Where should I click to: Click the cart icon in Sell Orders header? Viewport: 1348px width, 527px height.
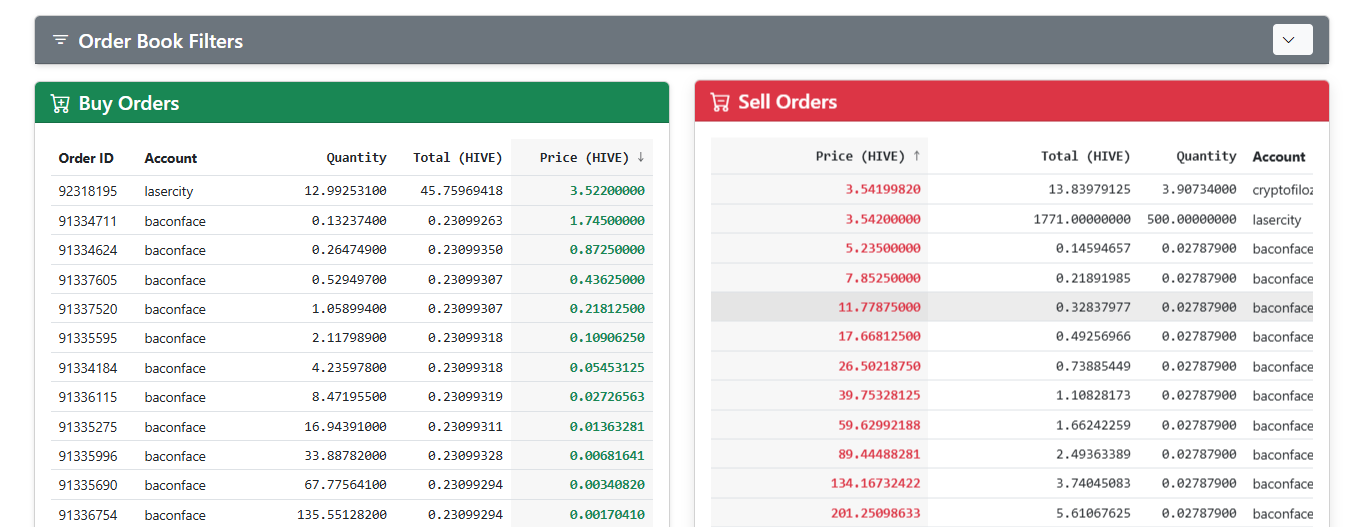pyautogui.click(x=720, y=102)
